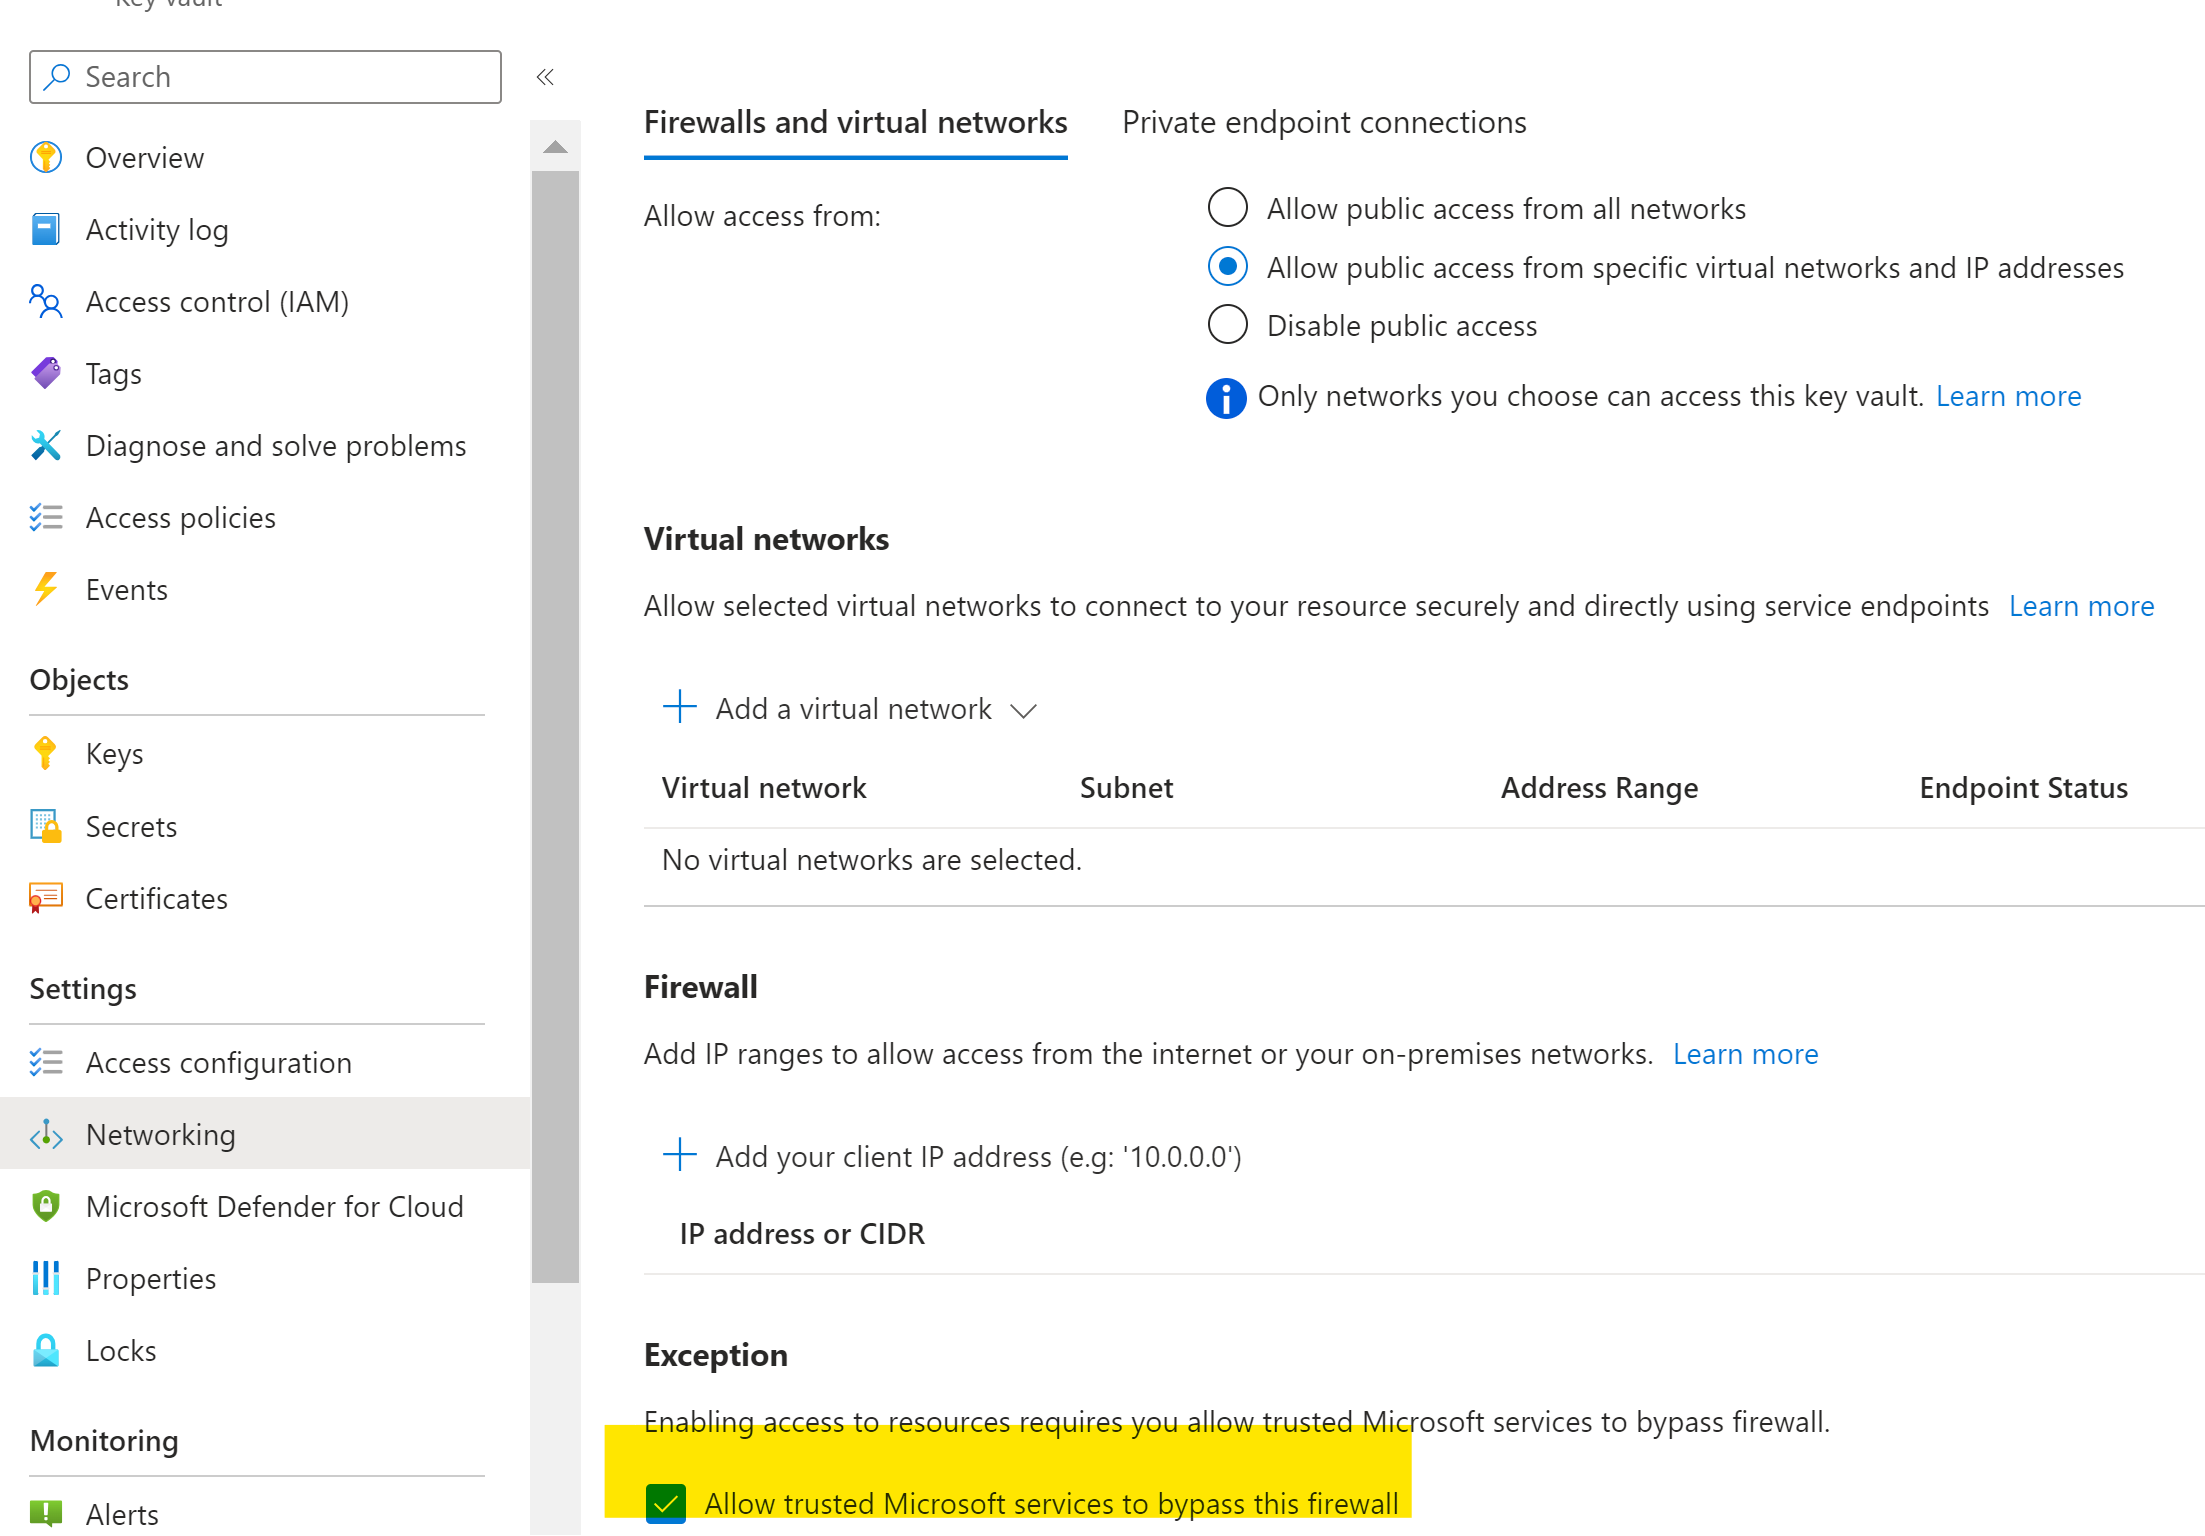This screenshot has width=2205, height=1536.
Task: Switch to Private endpoint connections tab
Action: (x=1324, y=122)
